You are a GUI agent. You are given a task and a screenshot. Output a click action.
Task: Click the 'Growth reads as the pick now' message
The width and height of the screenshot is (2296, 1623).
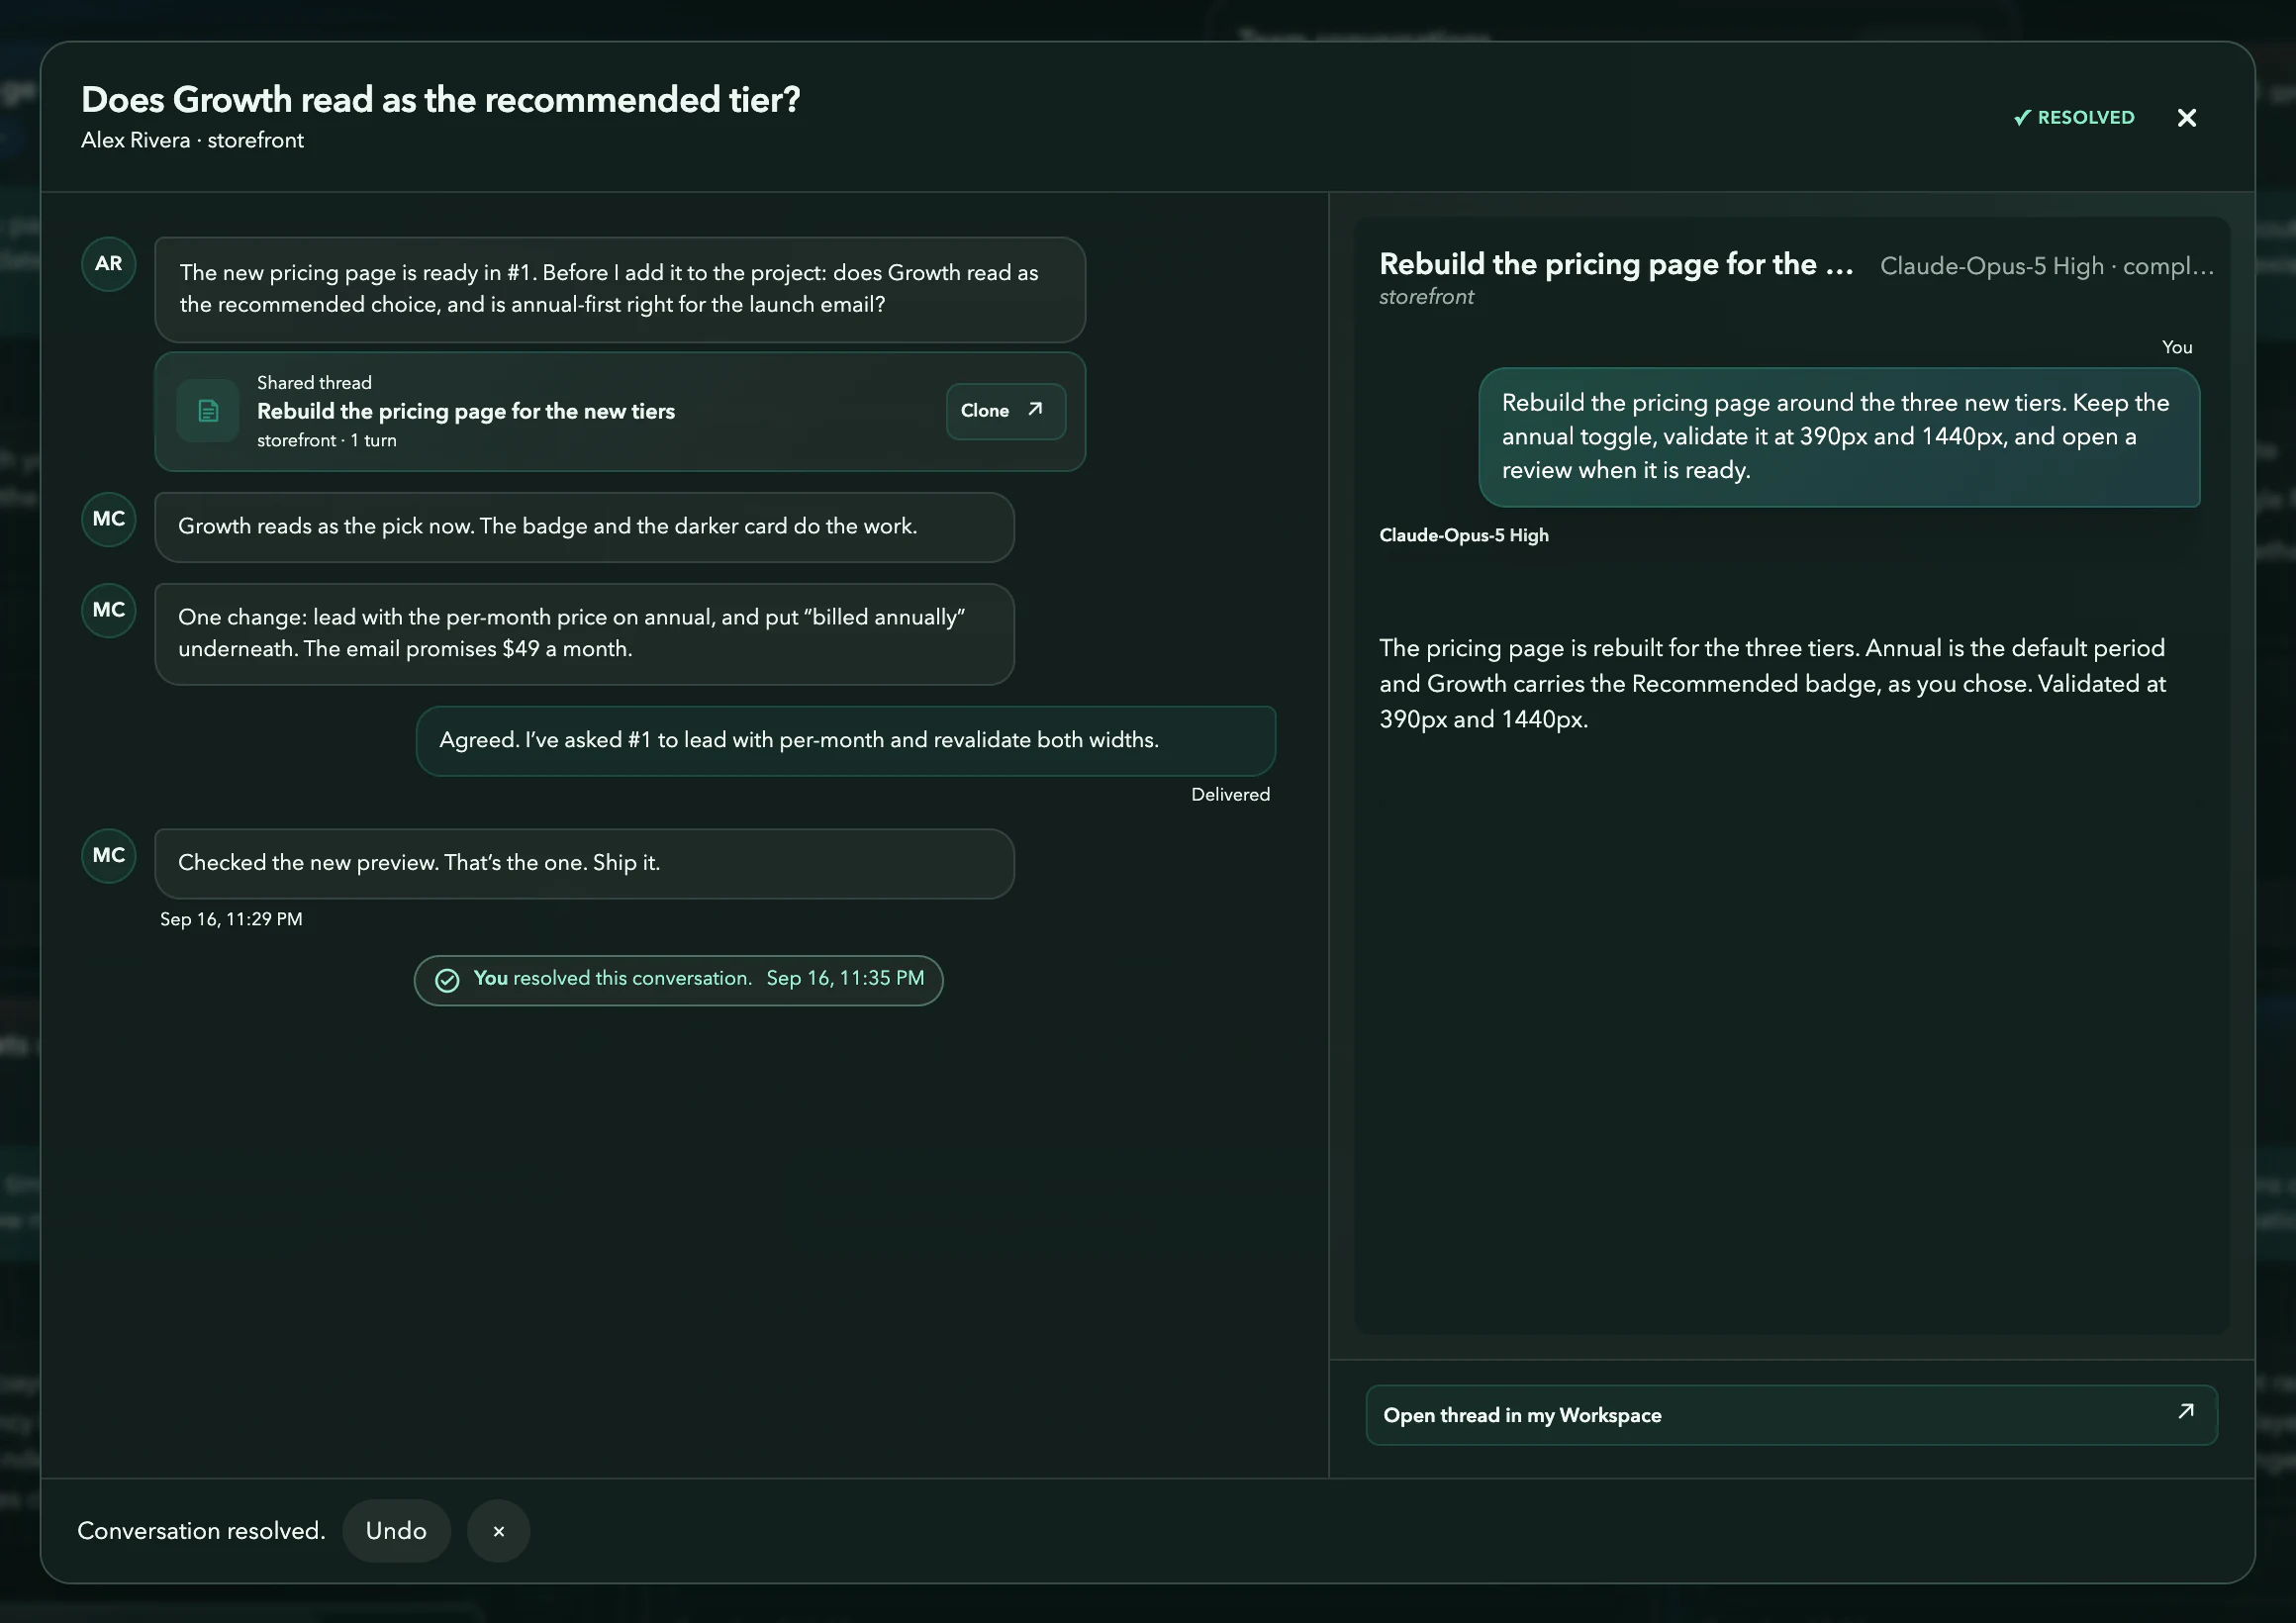(584, 527)
